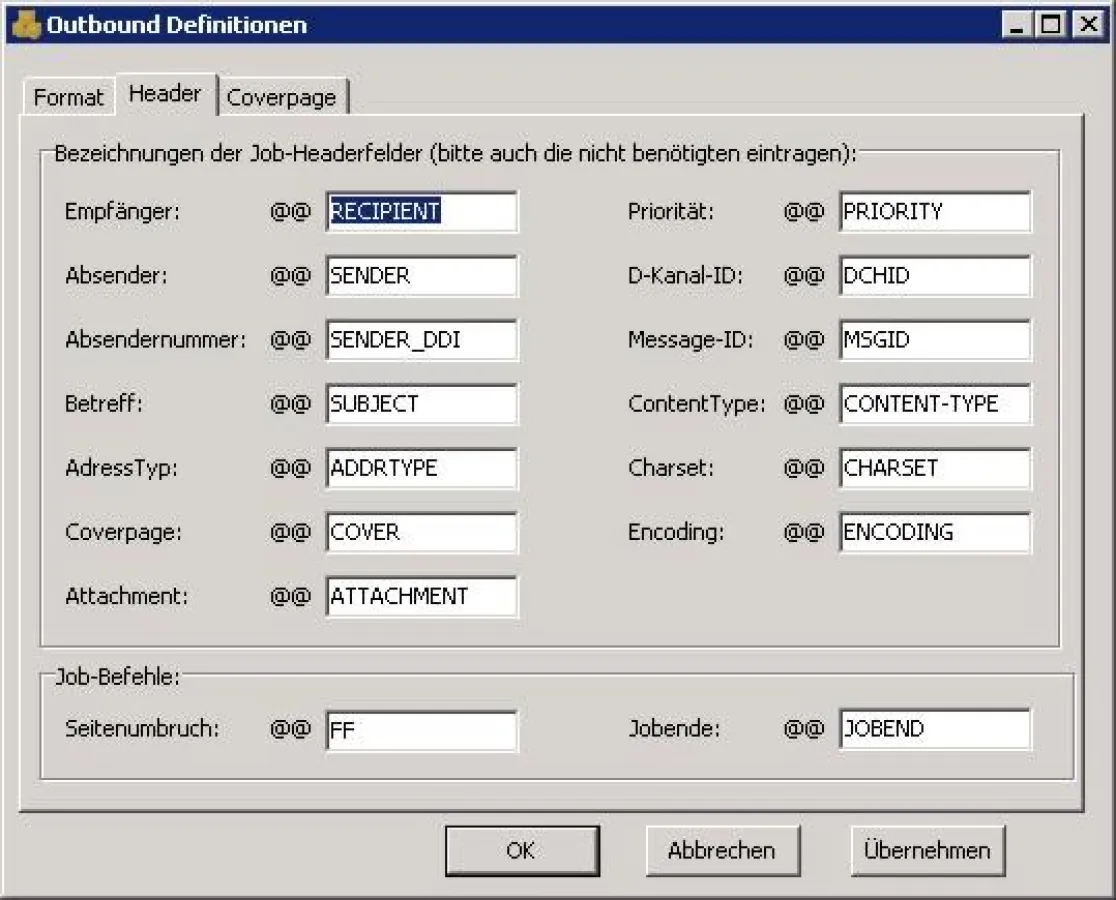Select the Header tab
The image size is (1116, 900).
coord(166,93)
